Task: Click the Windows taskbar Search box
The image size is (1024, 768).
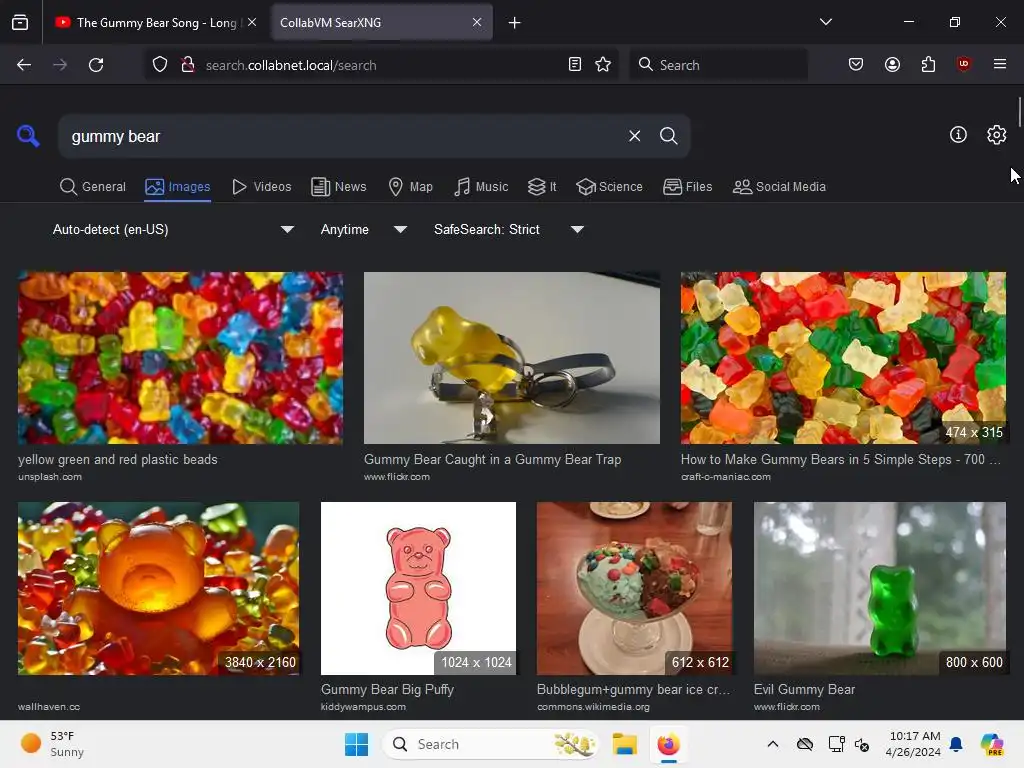Action: pos(490,744)
